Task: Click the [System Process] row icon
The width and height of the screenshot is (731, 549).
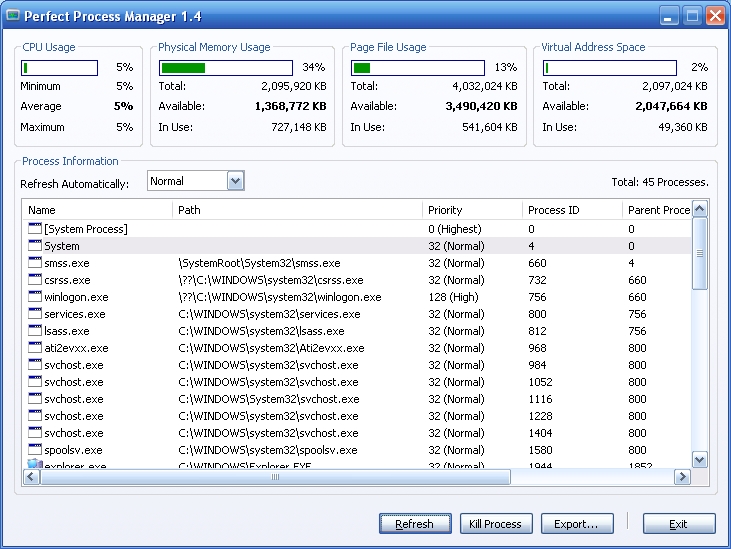Action: point(35,228)
